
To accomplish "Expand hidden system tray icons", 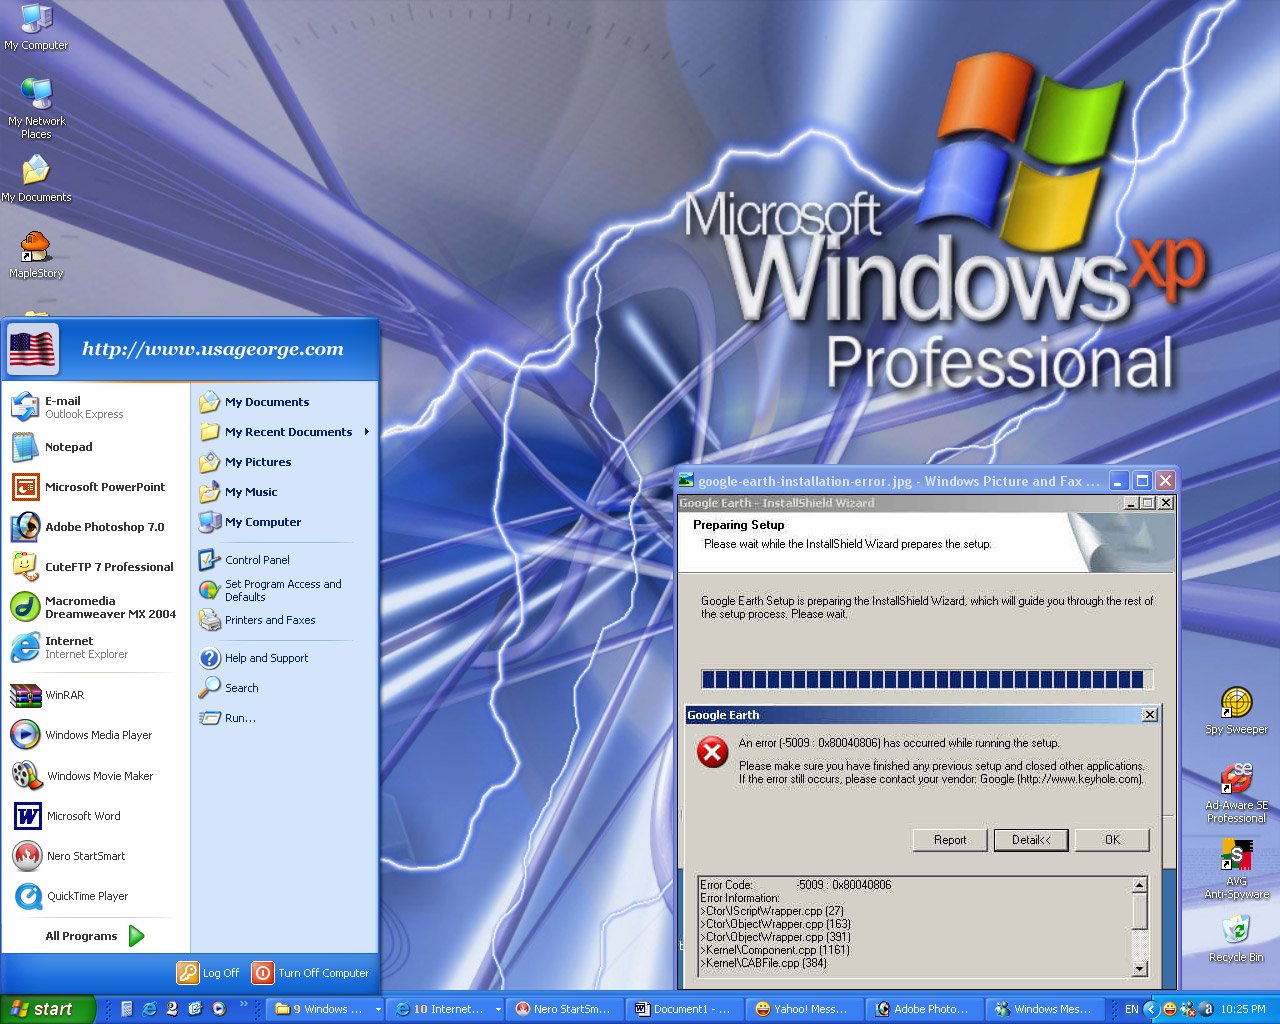I will click(x=1151, y=1009).
